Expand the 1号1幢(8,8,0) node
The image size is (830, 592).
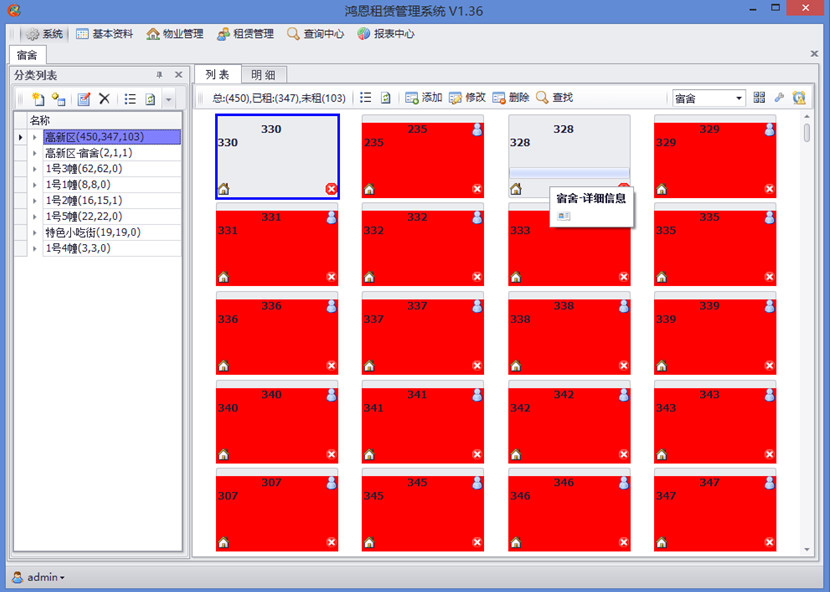pyautogui.click(x=34, y=185)
